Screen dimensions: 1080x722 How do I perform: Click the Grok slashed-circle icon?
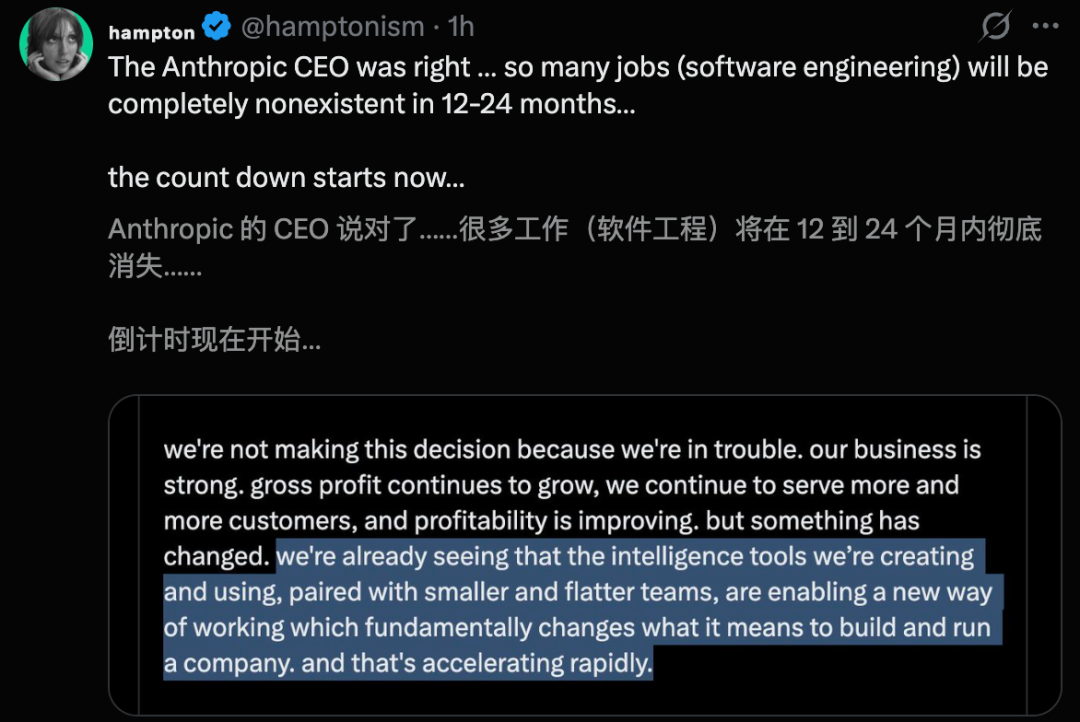996,26
